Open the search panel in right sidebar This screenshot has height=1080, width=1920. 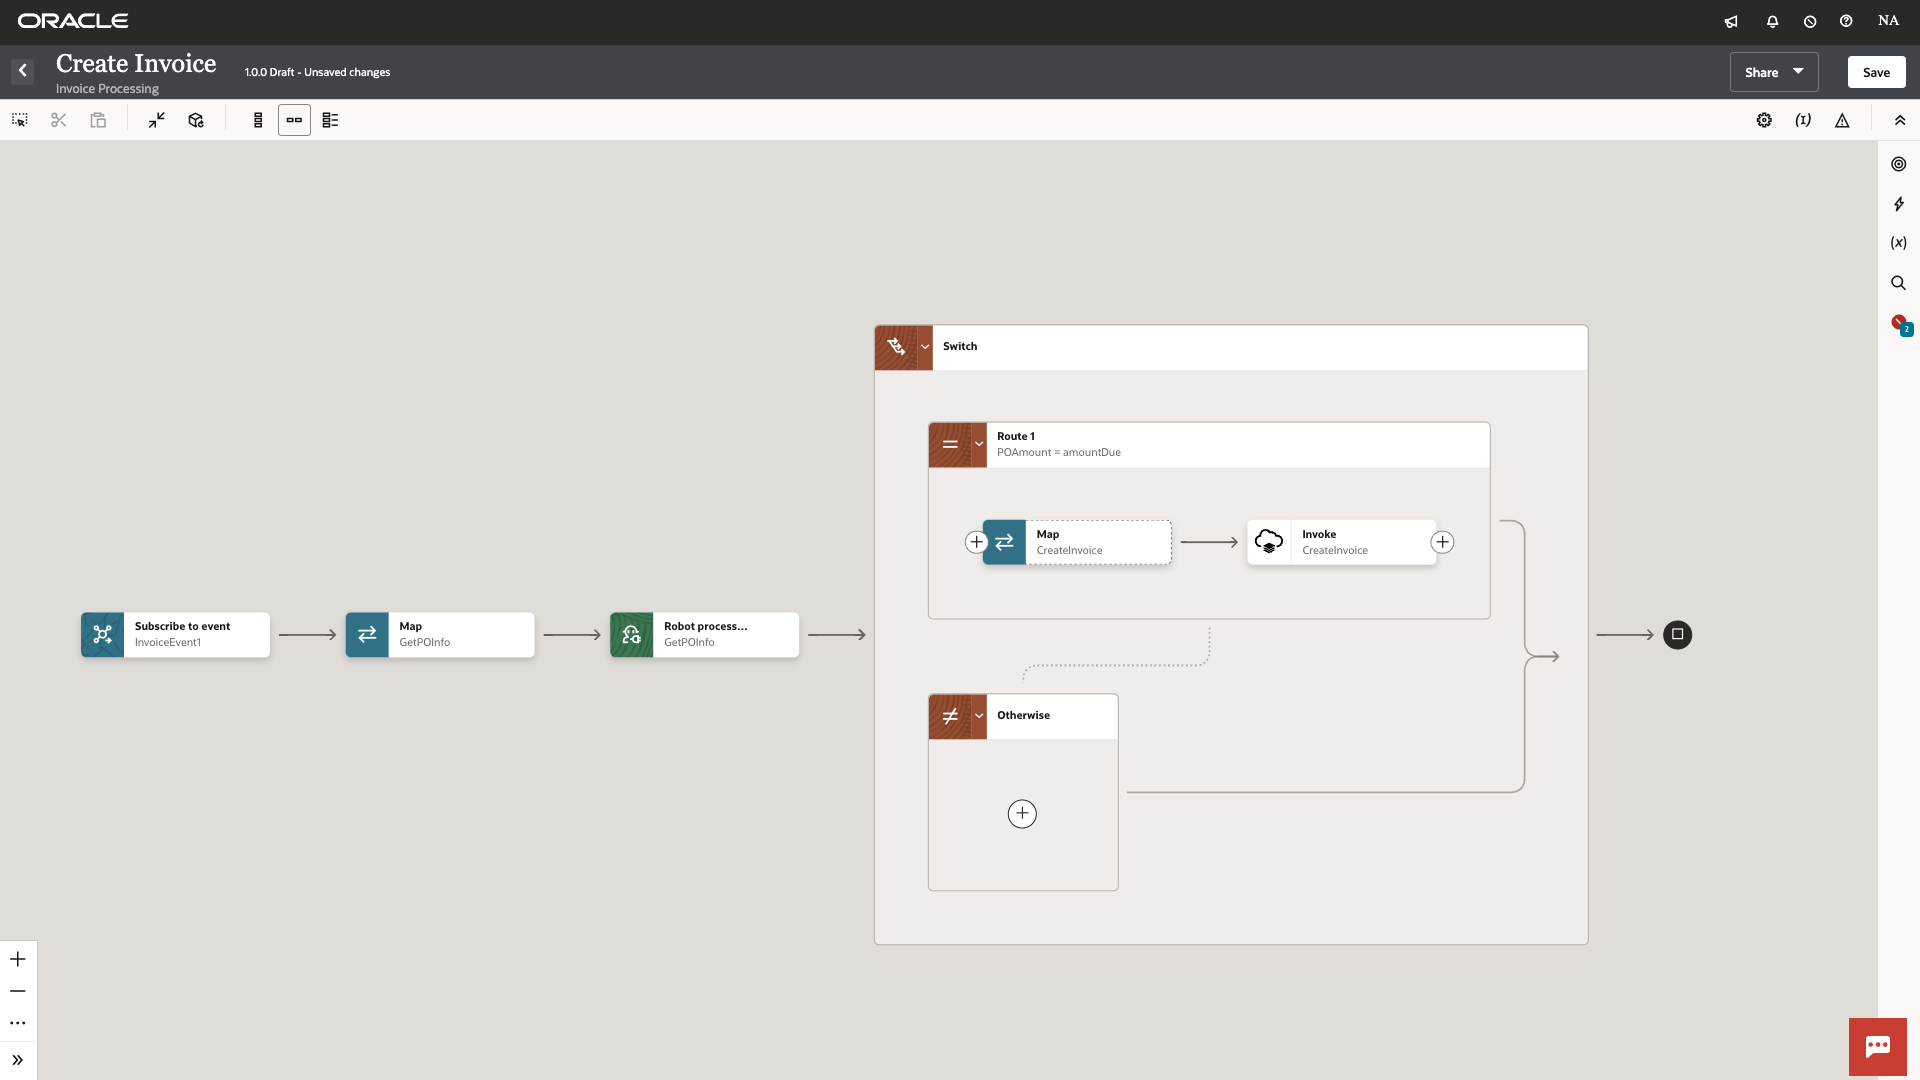tap(1898, 283)
